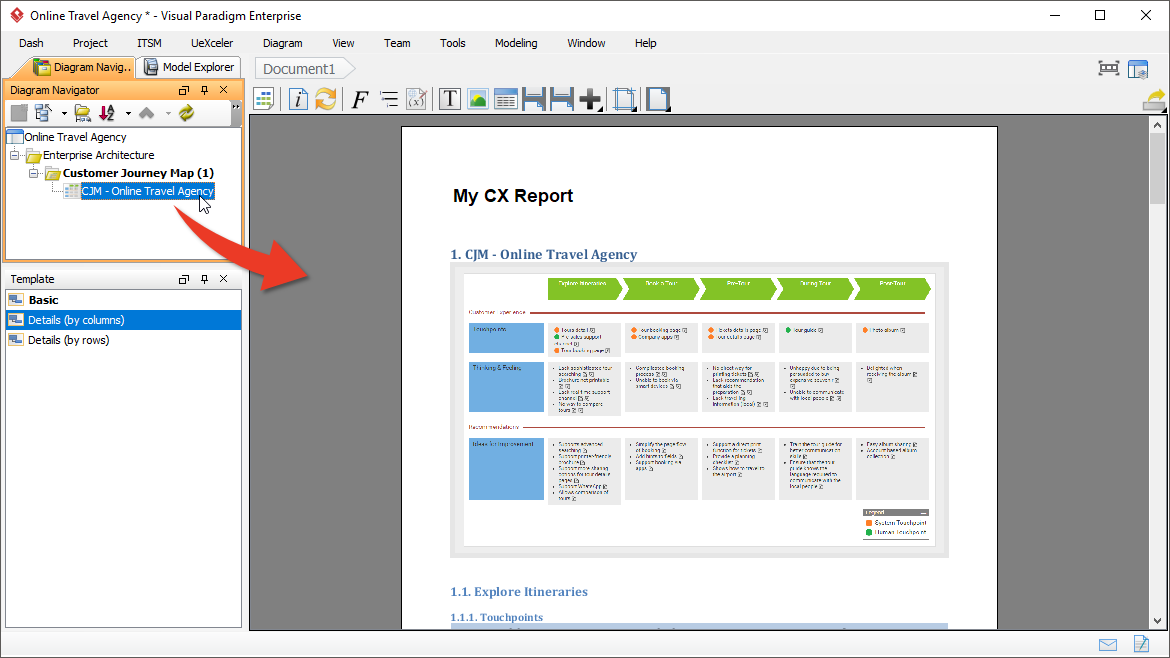Image resolution: width=1170 pixels, height=658 pixels.
Task: Click the first page break icon
Action: coord(534,98)
